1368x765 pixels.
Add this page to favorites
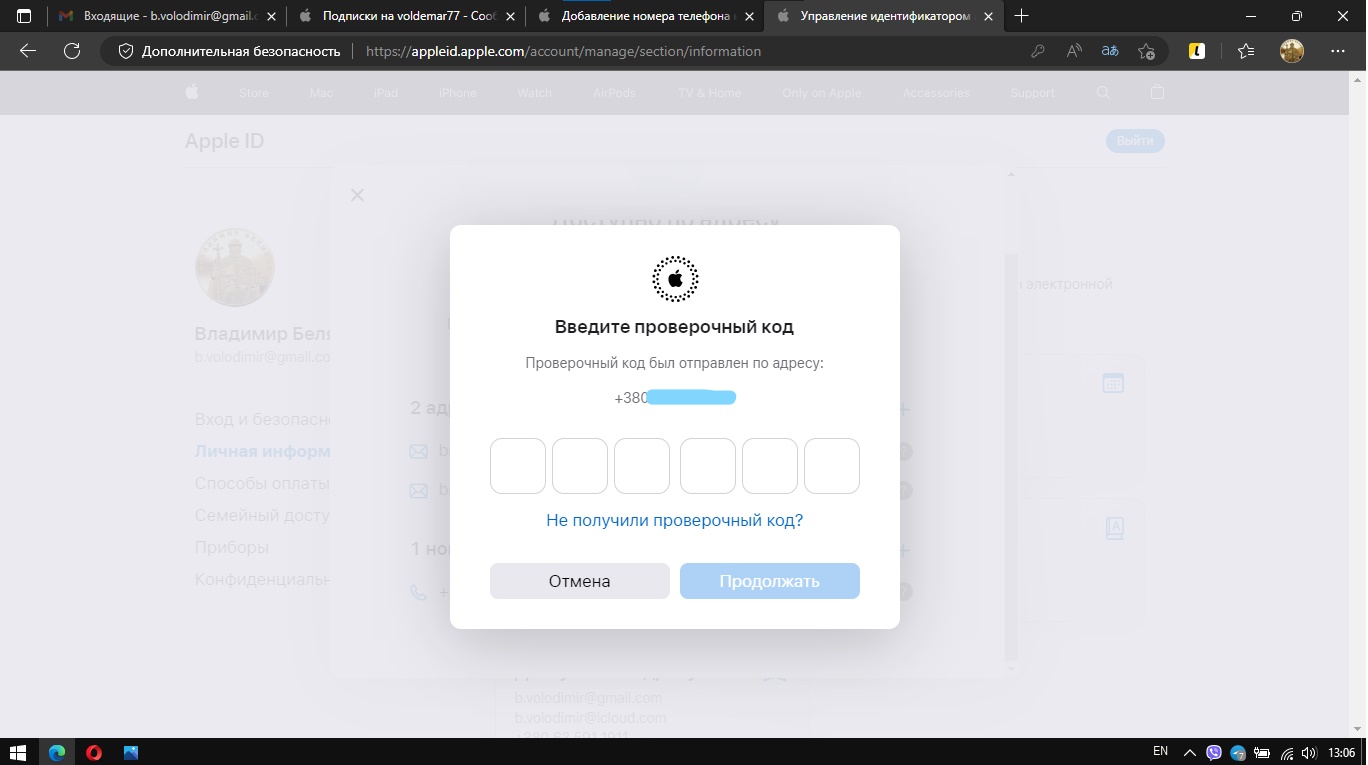(1146, 51)
